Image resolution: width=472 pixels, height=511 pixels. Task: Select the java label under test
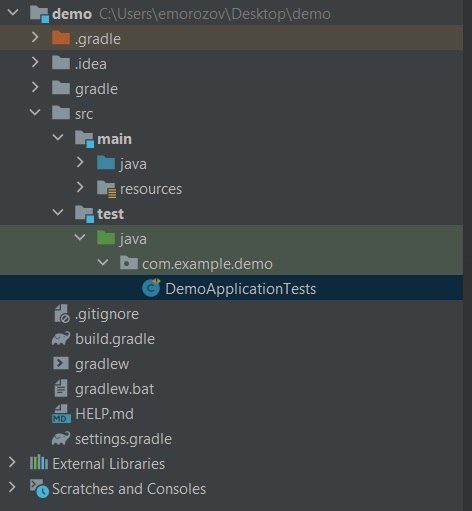tap(133, 239)
